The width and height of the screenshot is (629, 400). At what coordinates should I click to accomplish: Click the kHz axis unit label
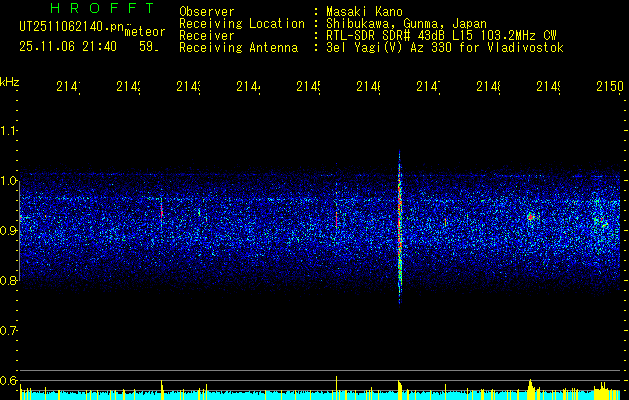(9, 82)
